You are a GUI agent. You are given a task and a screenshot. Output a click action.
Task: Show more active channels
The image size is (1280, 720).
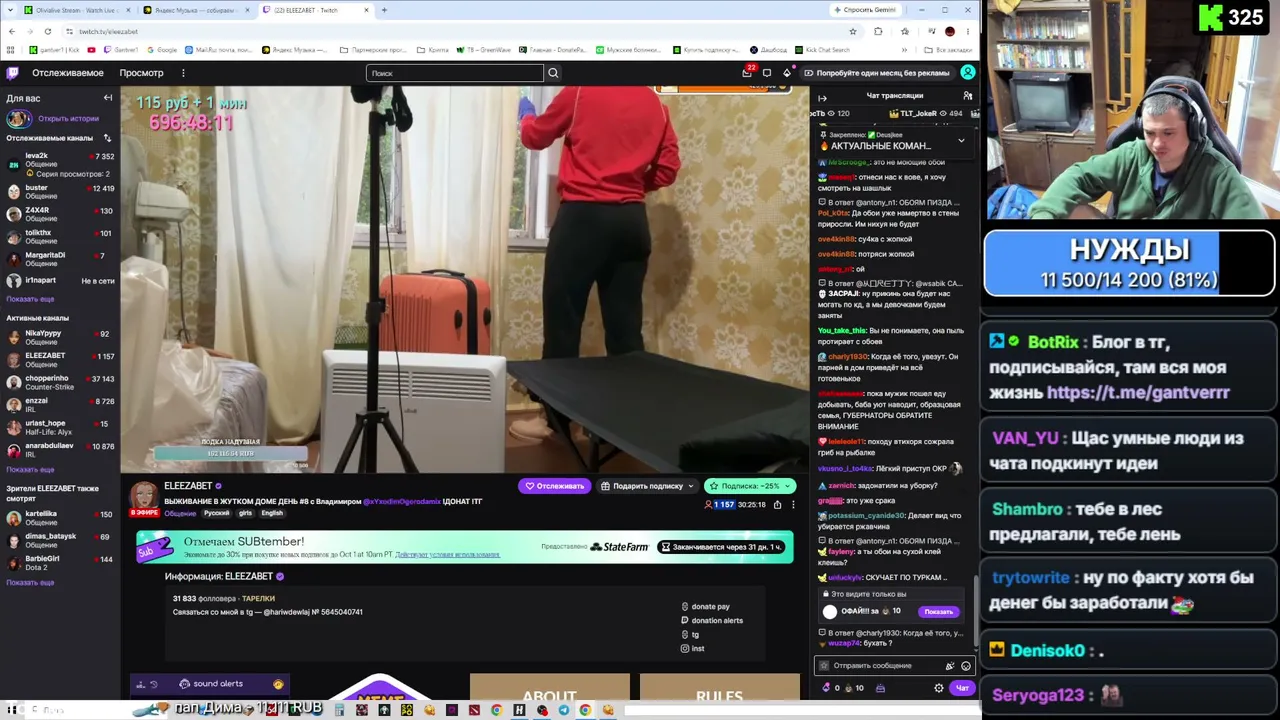pyautogui.click(x=30, y=469)
